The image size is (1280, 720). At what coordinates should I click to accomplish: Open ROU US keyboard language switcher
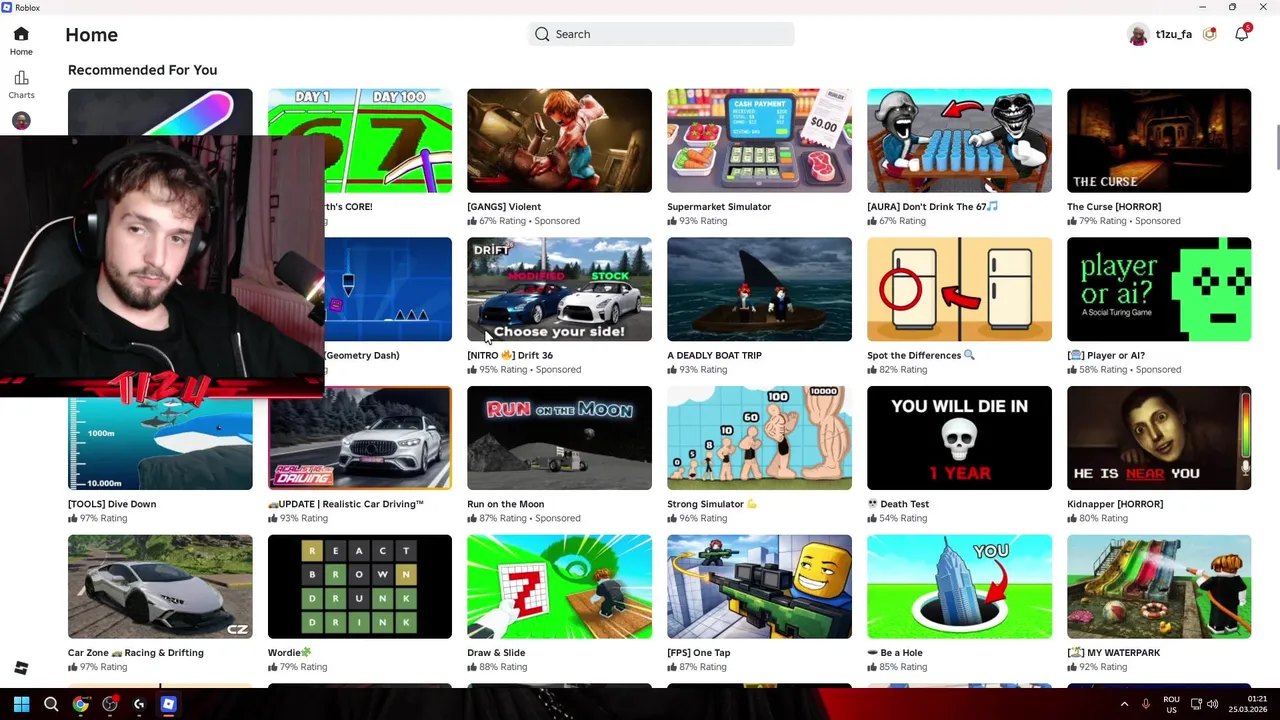[x=1171, y=704]
